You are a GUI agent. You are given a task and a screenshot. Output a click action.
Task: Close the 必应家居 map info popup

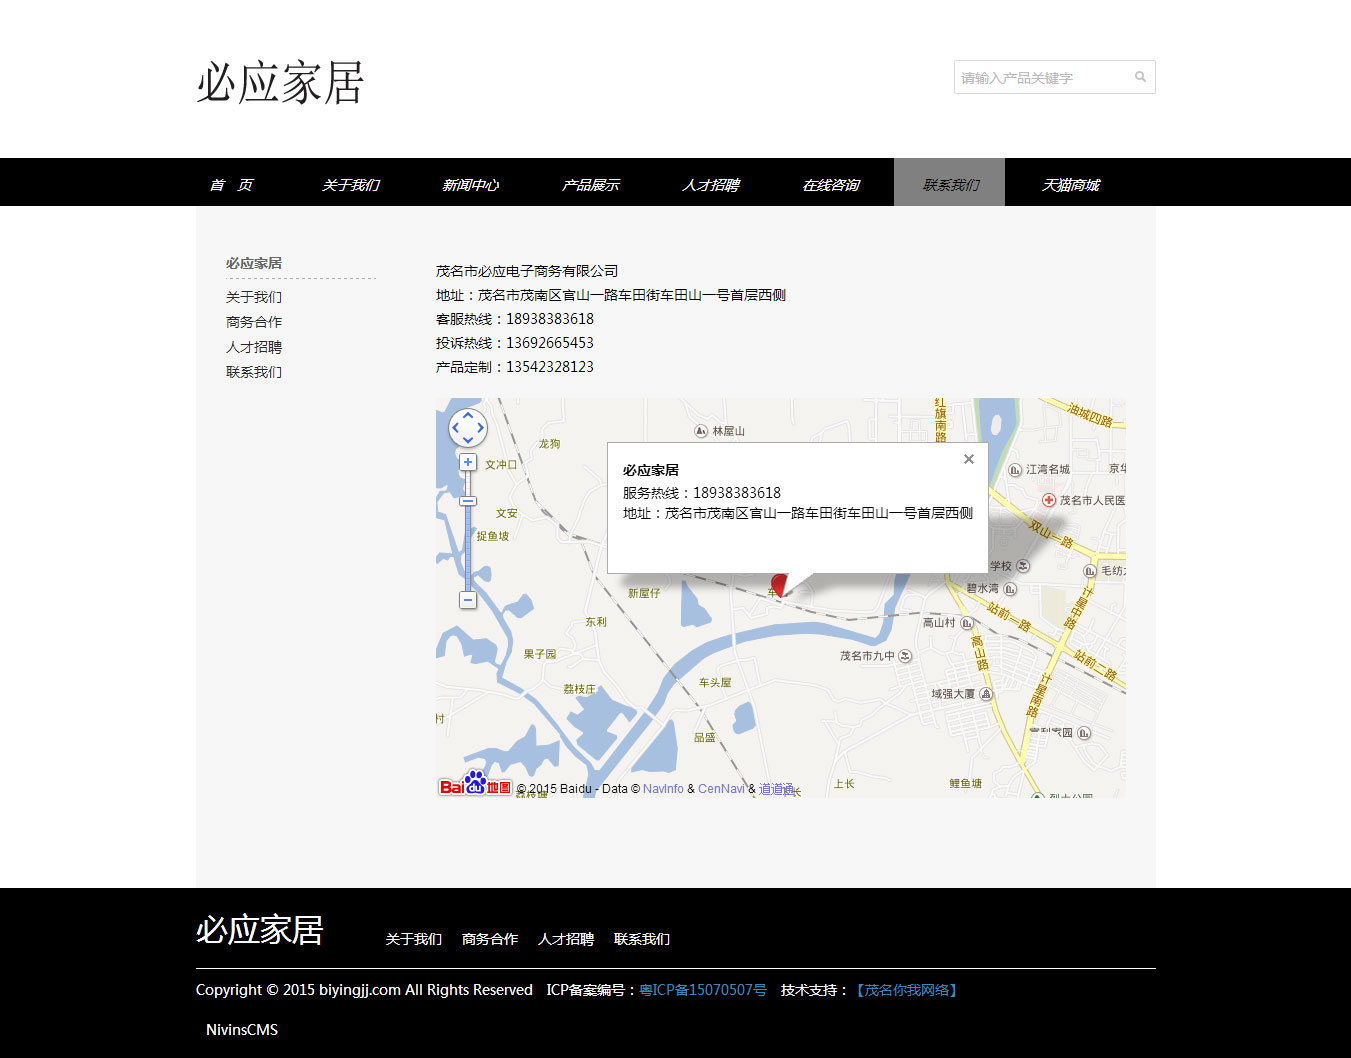pyautogui.click(x=968, y=459)
